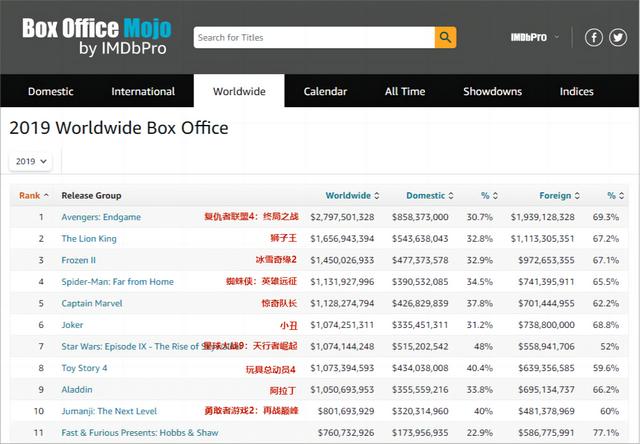Select domestic value $858,373,000
The image size is (640, 444).
click(x=420, y=217)
